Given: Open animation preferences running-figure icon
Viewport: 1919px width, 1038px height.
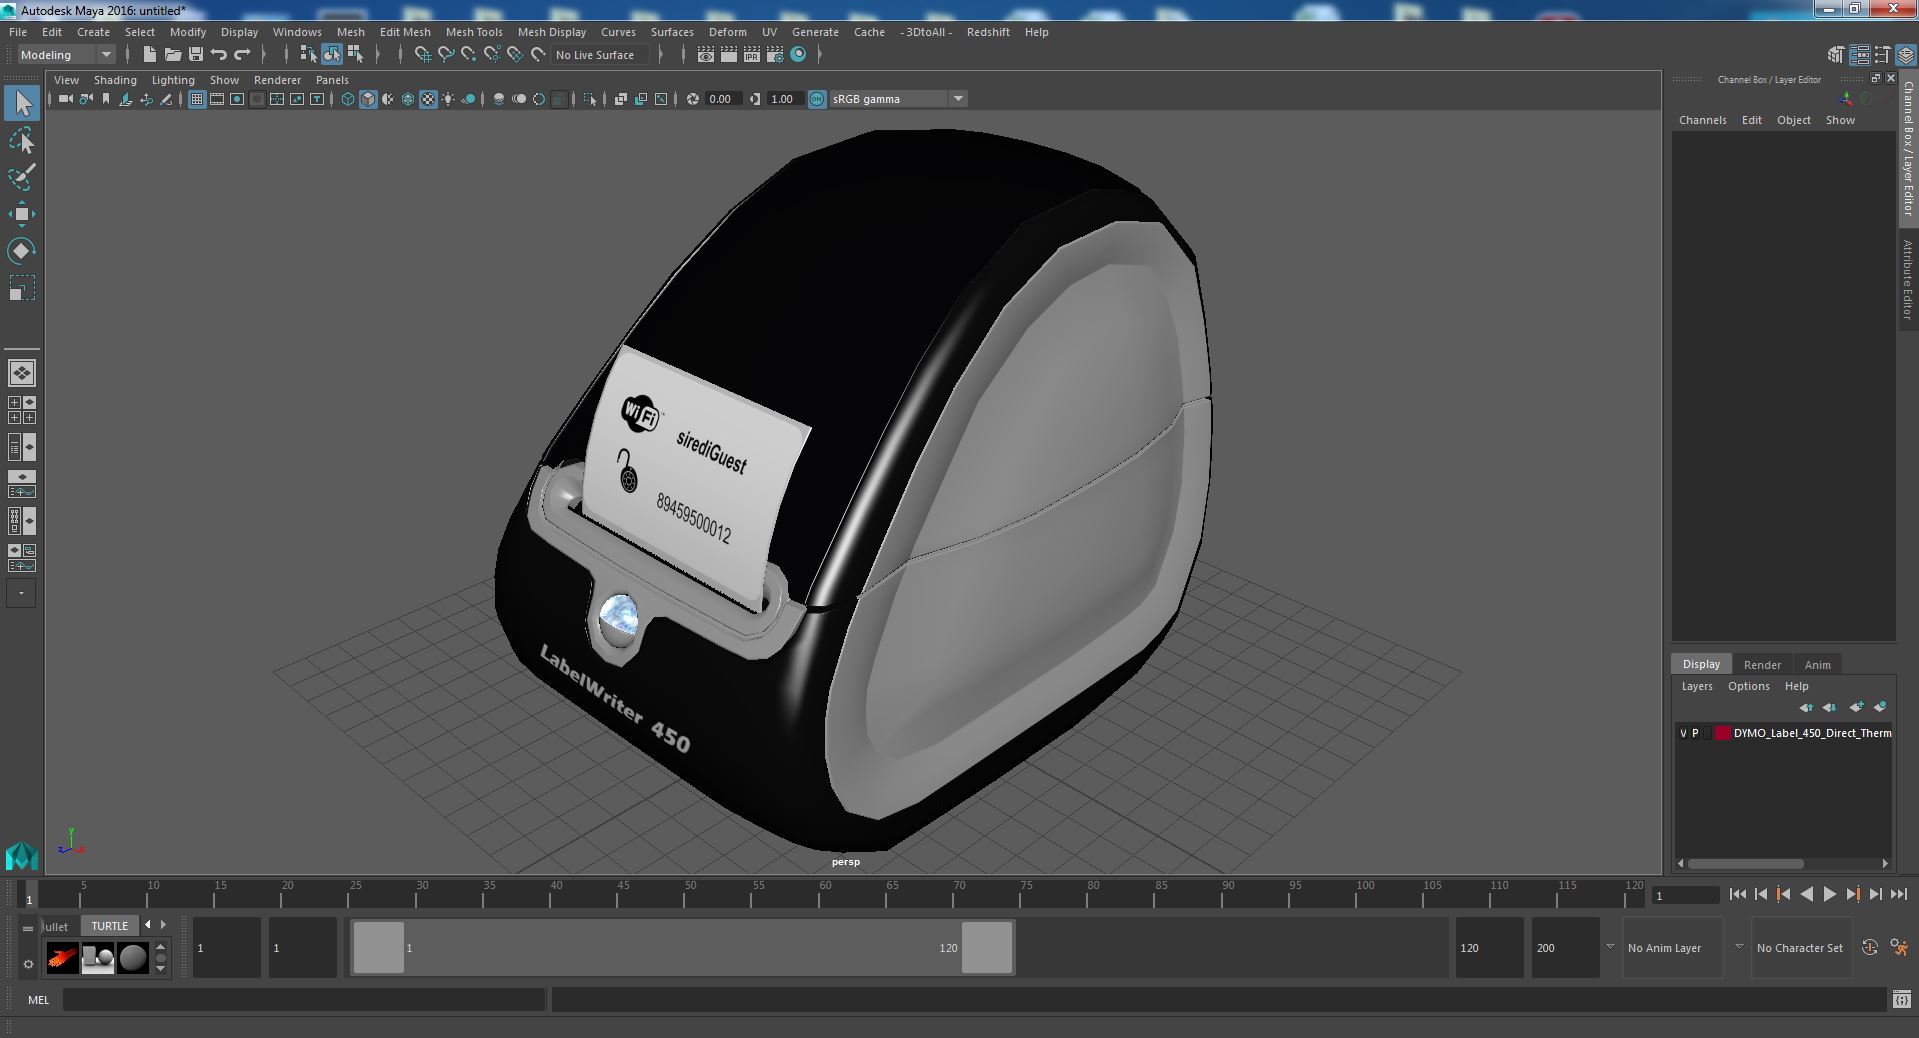Looking at the screenshot, I should point(1899,947).
